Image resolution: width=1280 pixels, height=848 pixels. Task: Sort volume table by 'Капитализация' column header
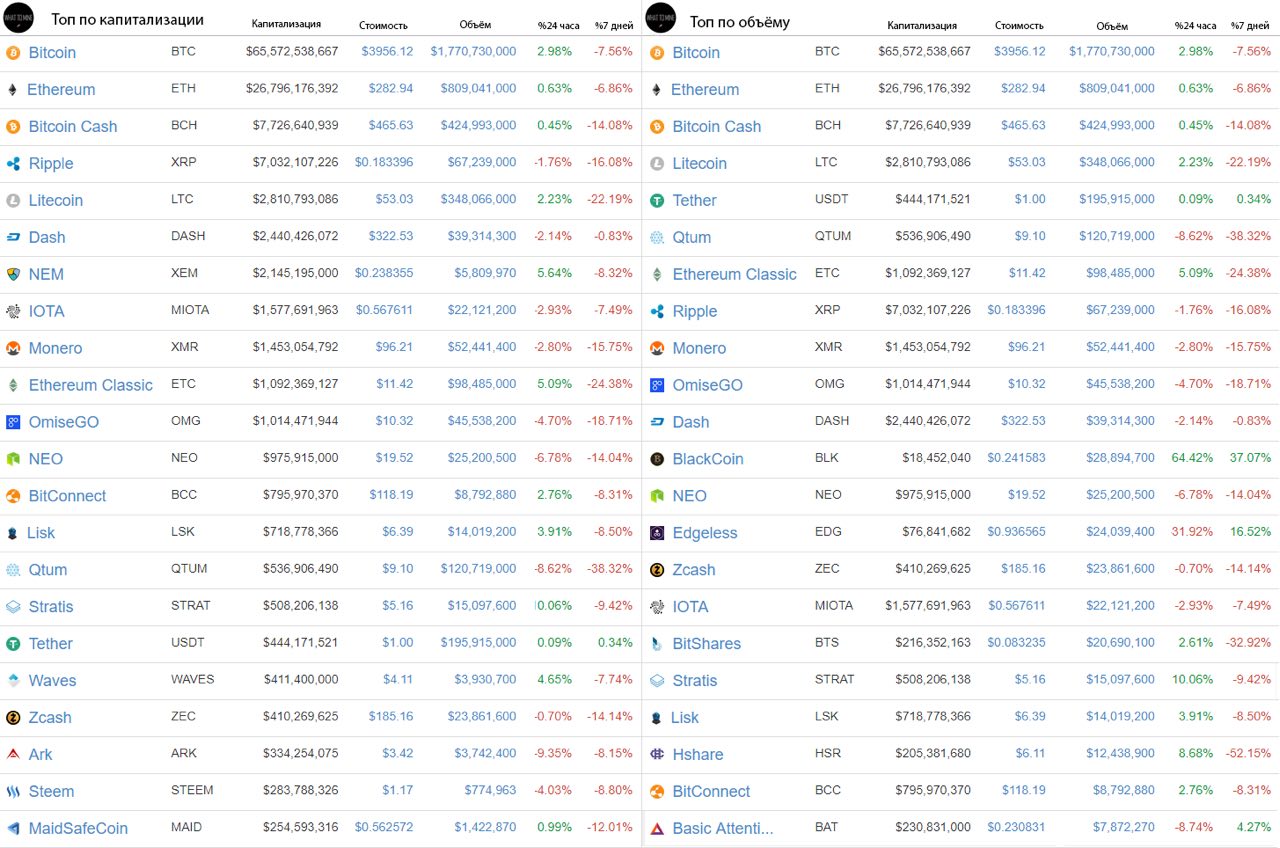tap(922, 25)
